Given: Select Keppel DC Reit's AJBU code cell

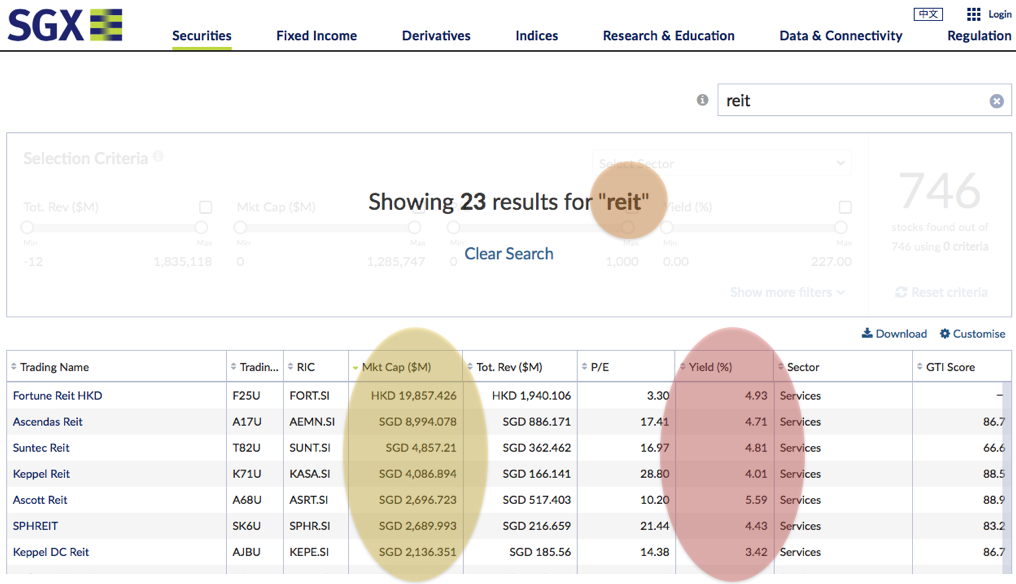Looking at the screenshot, I should point(255,552).
